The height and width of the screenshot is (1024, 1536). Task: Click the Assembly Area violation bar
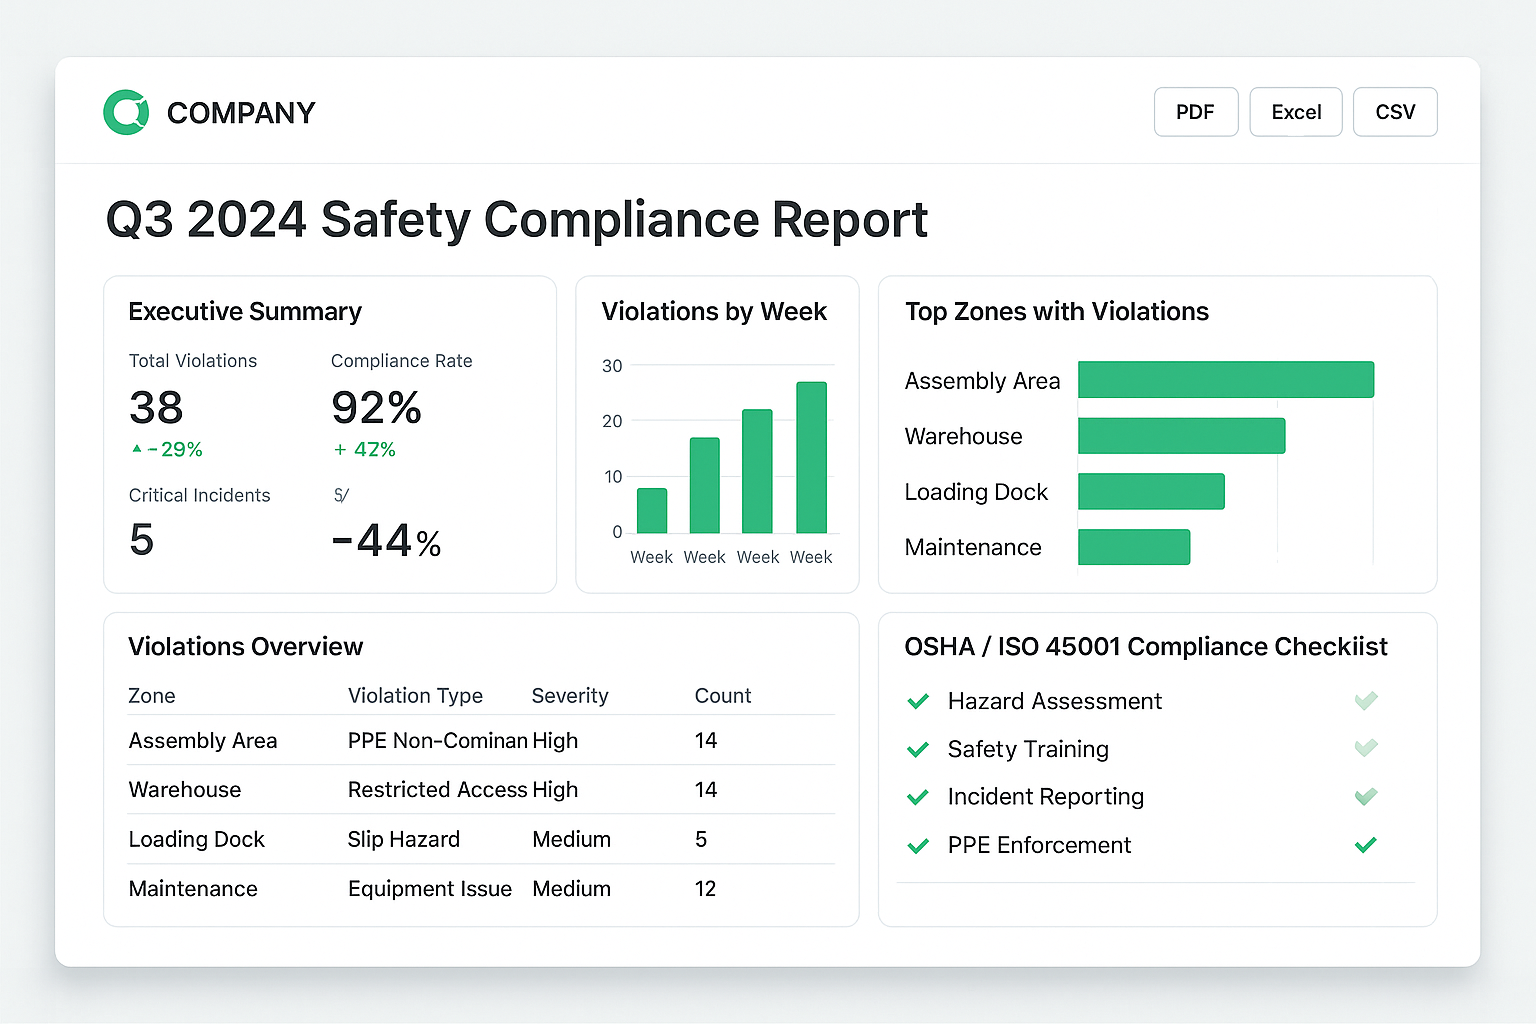point(1225,380)
